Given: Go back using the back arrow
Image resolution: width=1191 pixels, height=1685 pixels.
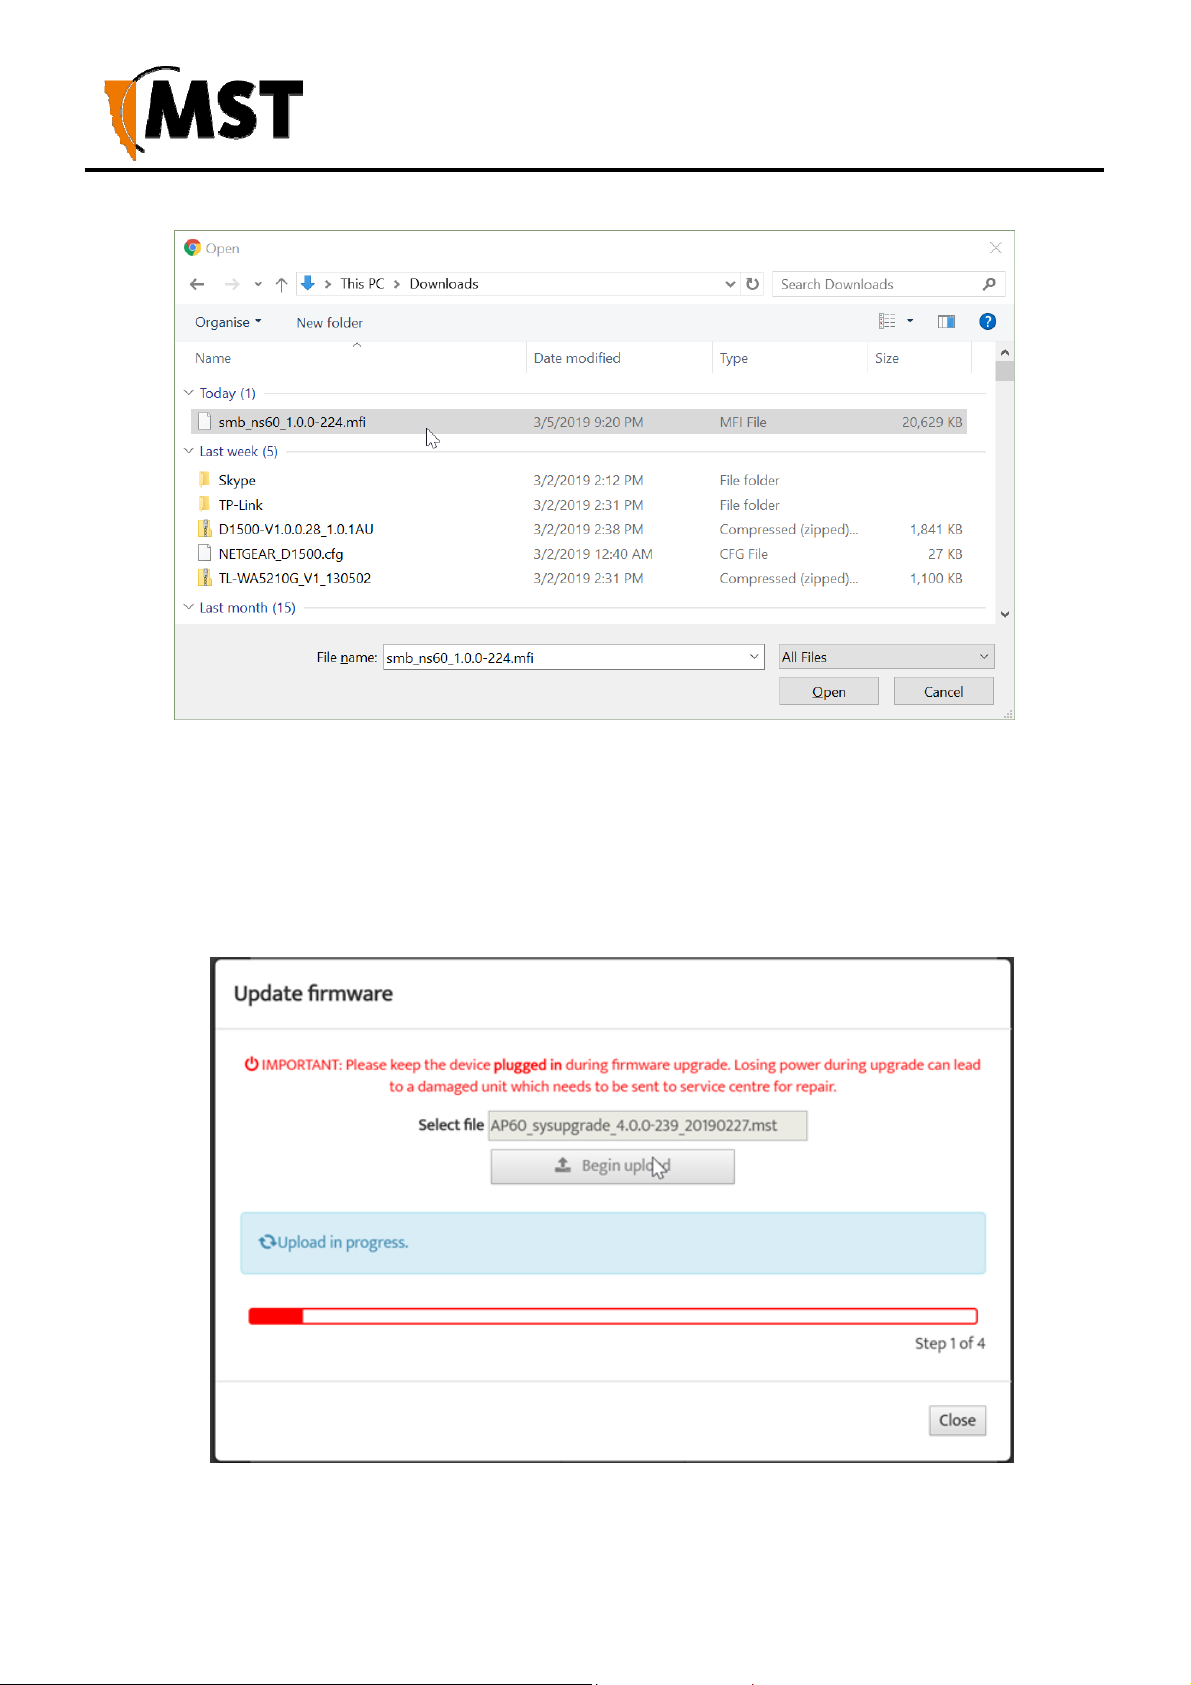Looking at the screenshot, I should [x=197, y=284].
